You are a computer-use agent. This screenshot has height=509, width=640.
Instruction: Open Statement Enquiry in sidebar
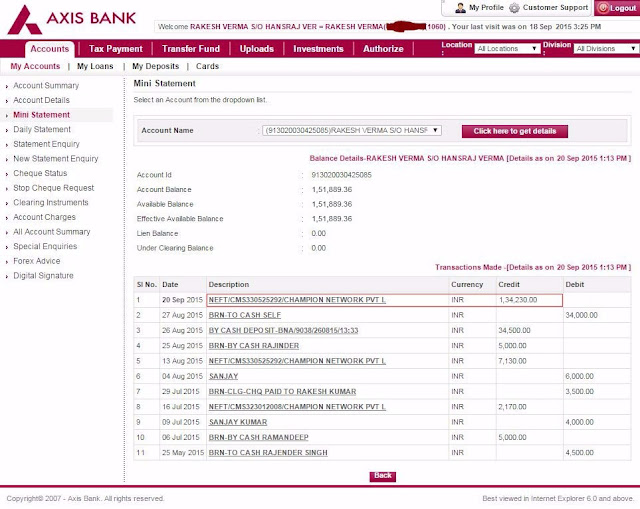tap(47, 144)
